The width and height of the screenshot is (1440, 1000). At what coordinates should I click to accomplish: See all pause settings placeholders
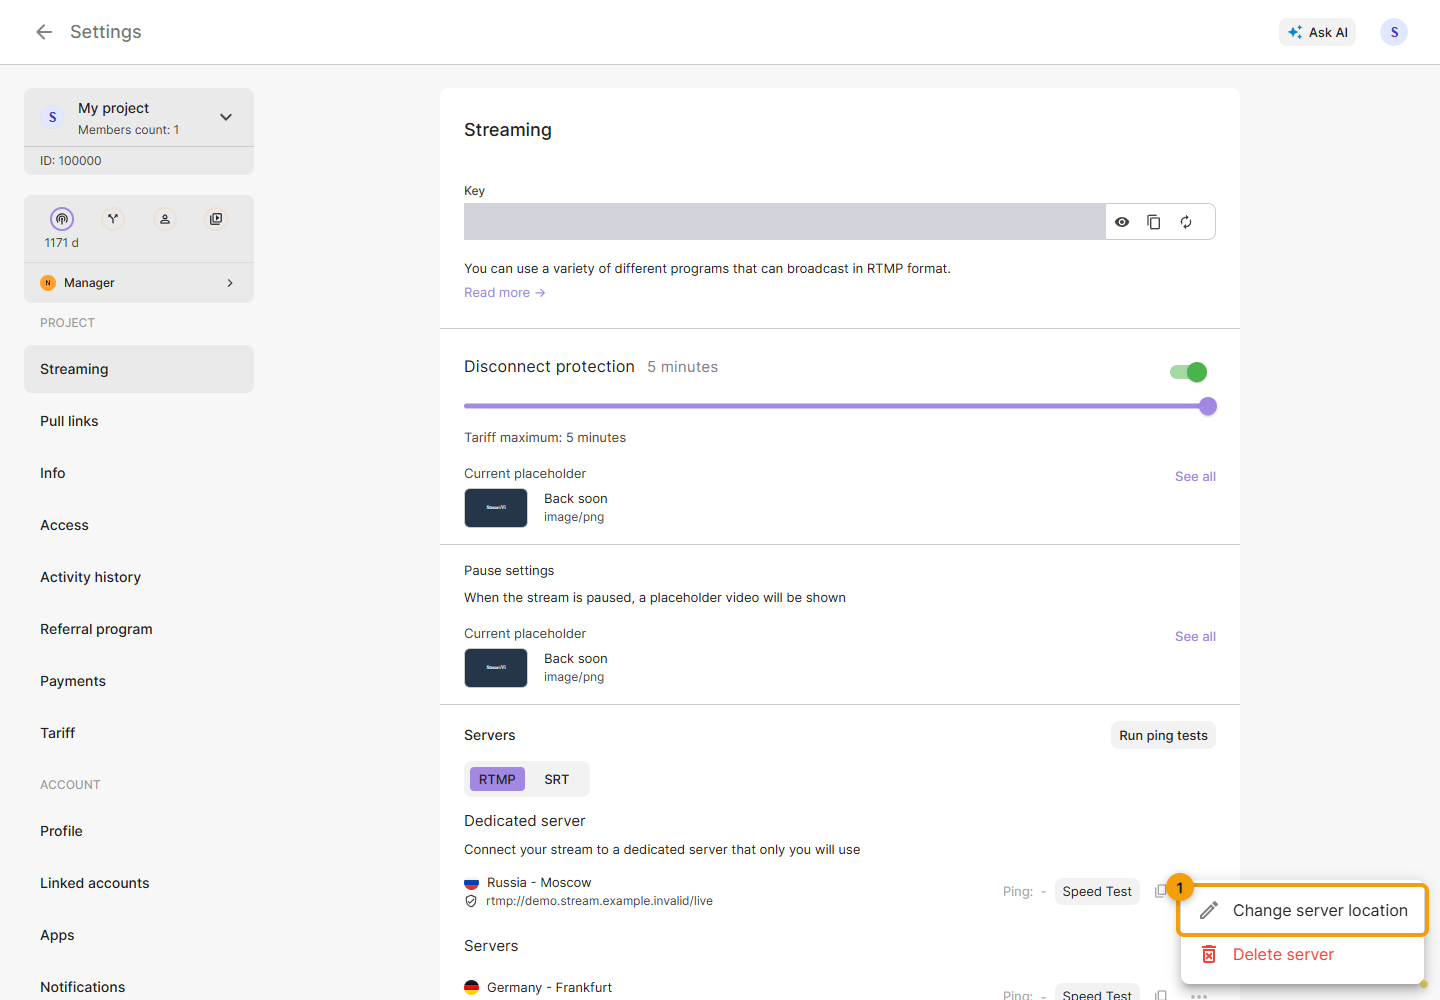click(1195, 637)
